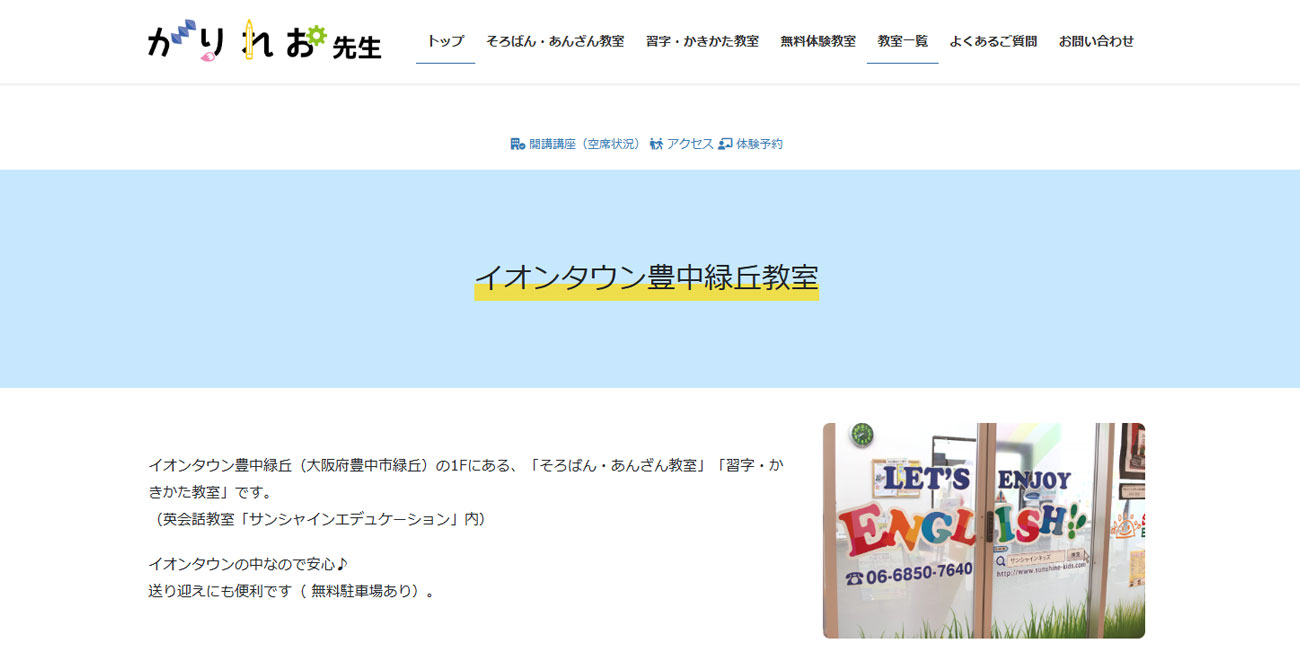Click the かりれお先生 logo to return home
The width and height of the screenshot is (1300, 670).
coord(263,40)
